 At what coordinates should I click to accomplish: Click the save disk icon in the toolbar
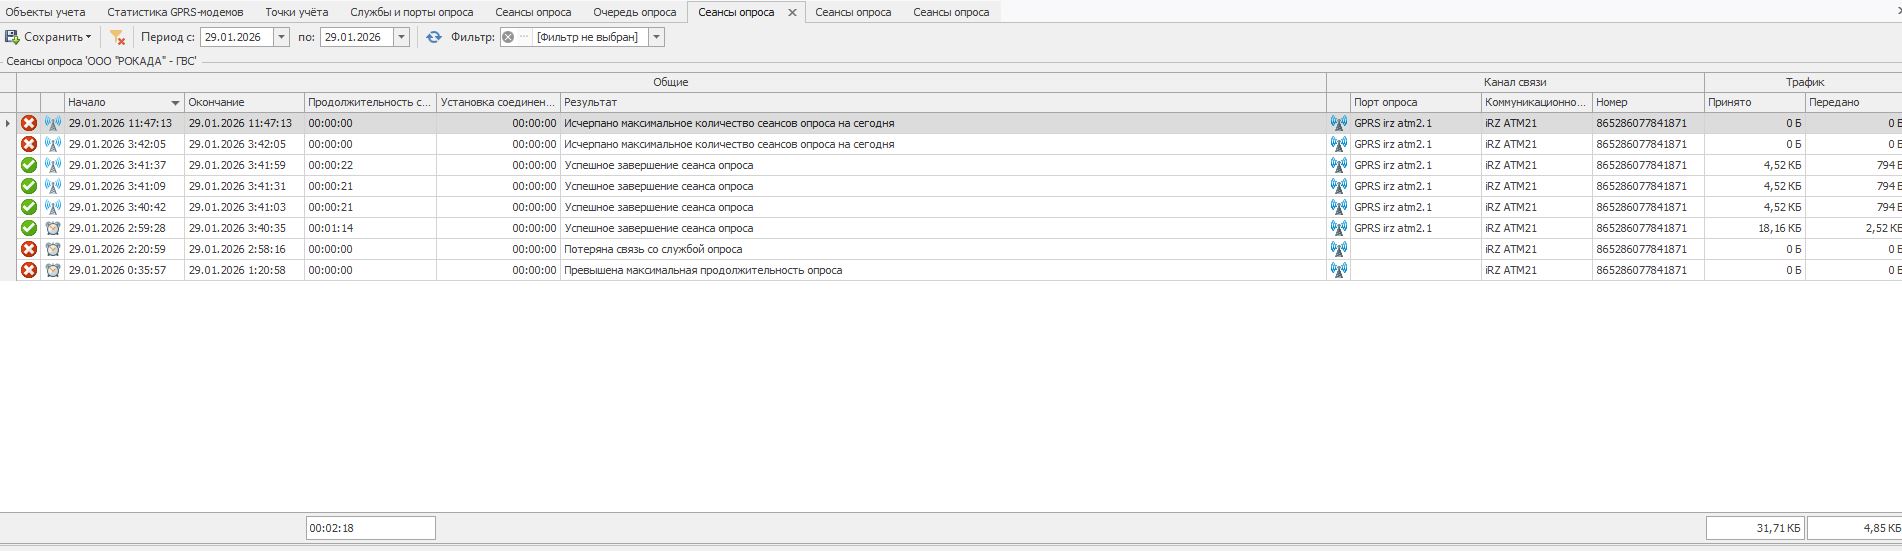tap(12, 37)
